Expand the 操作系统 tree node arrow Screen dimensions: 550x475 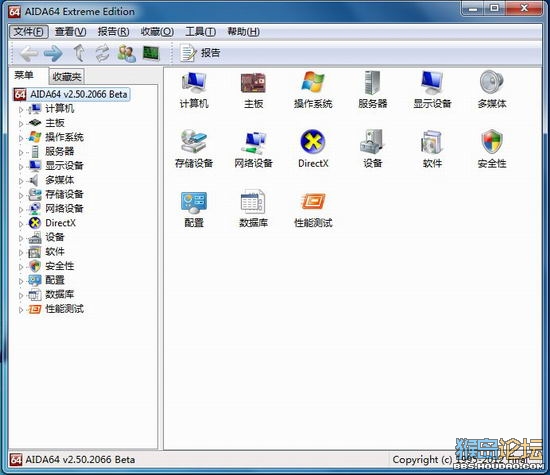[21, 138]
